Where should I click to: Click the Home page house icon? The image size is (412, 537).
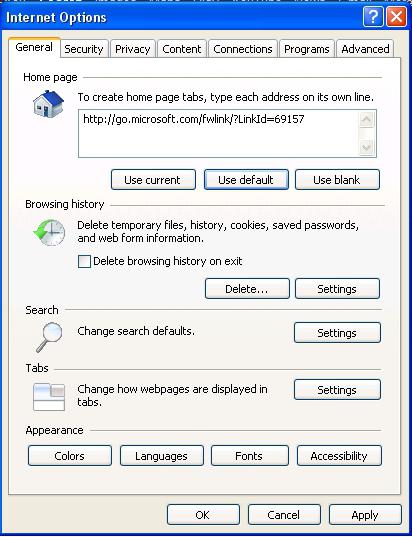point(48,103)
